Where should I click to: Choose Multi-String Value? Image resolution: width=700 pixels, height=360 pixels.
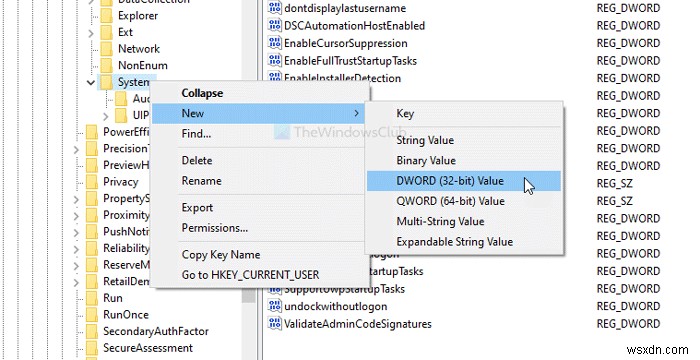[x=464, y=222]
